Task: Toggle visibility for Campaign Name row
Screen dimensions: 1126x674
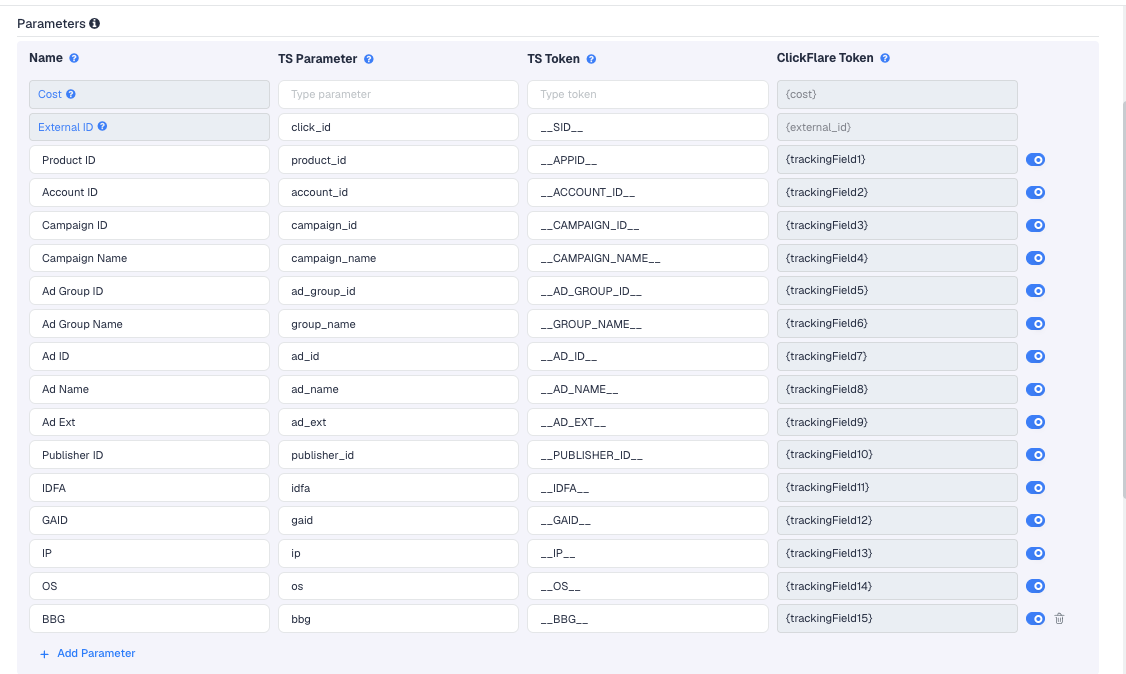Action: [x=1035, y=258]
